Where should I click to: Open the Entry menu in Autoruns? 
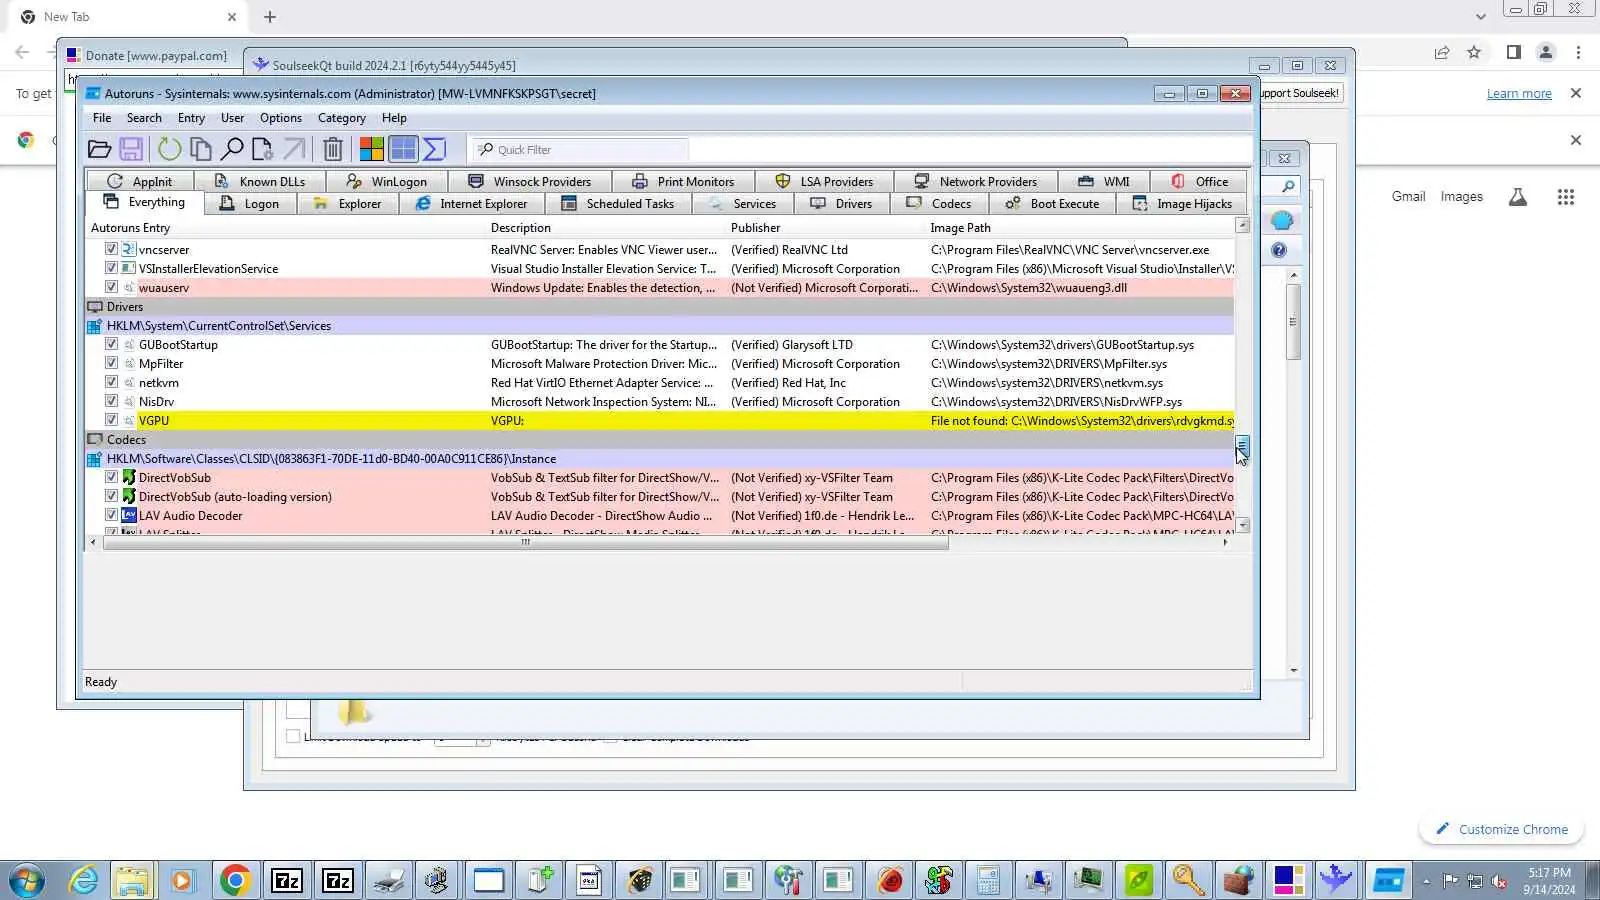191,118
